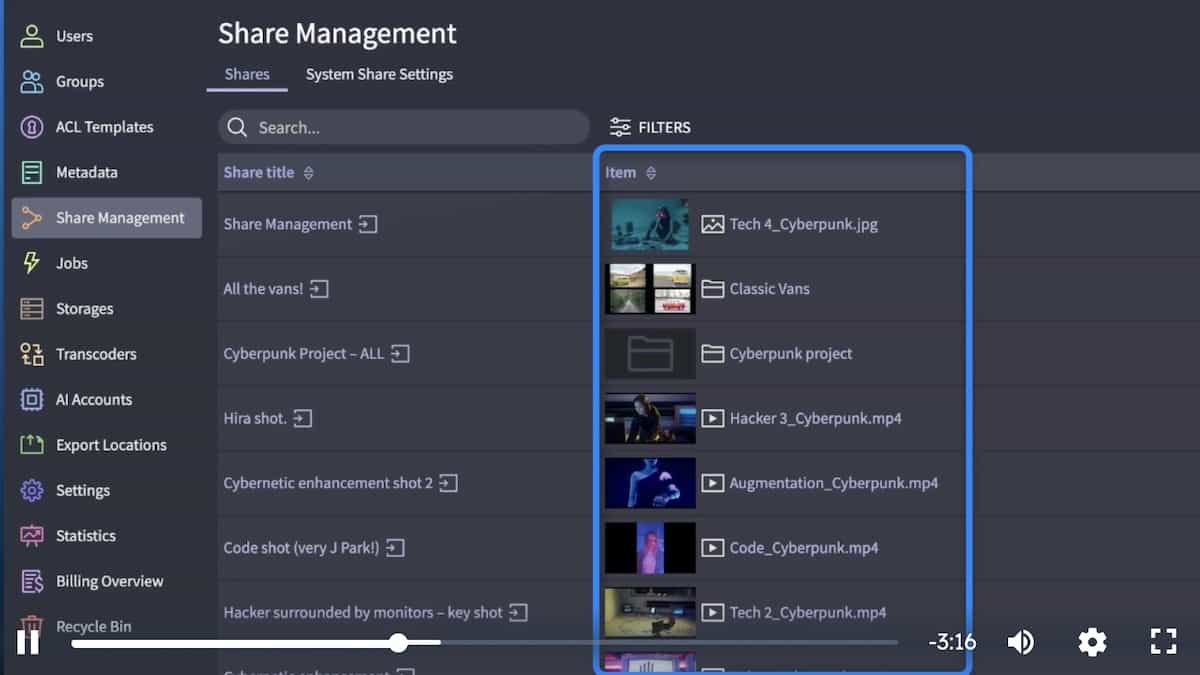Mute the video with speaker icon
1200x675 pixels.
point(1020,642)
